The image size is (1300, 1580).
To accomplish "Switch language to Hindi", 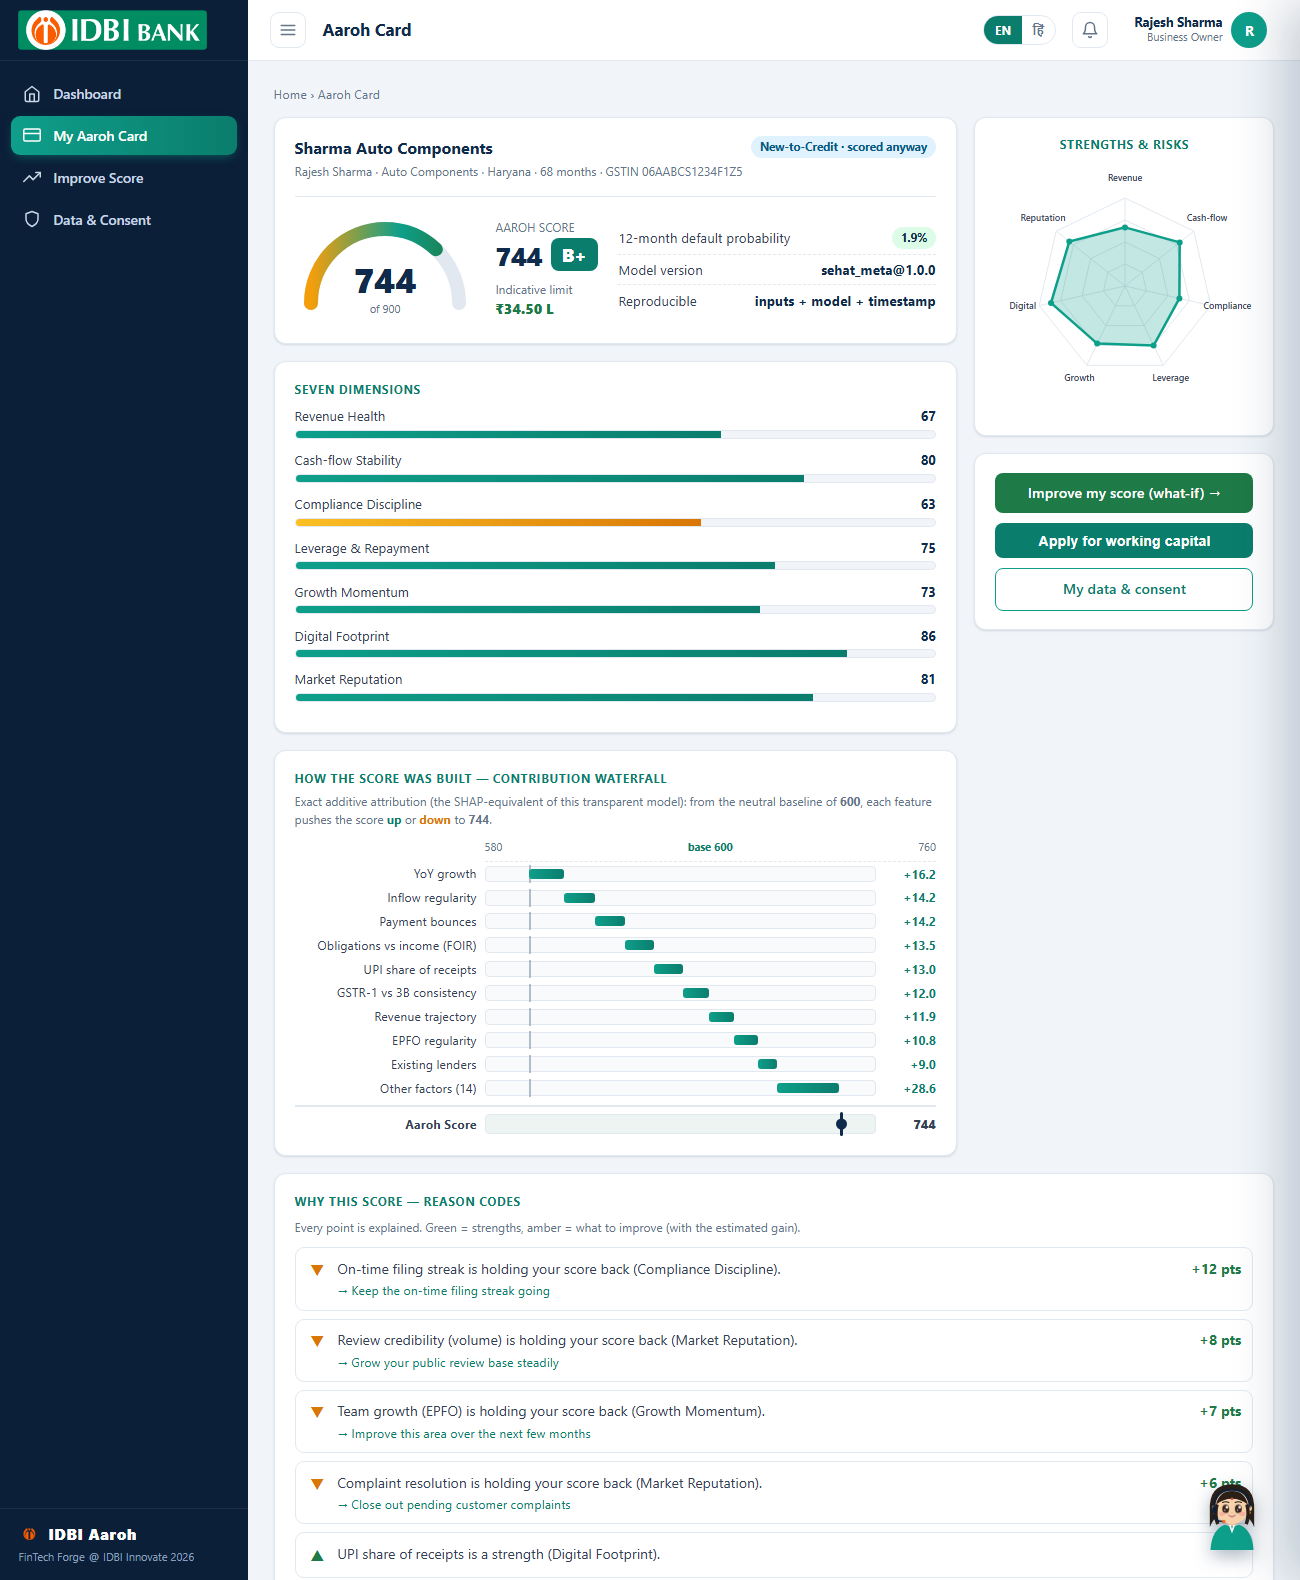I will pos(1038,30).
